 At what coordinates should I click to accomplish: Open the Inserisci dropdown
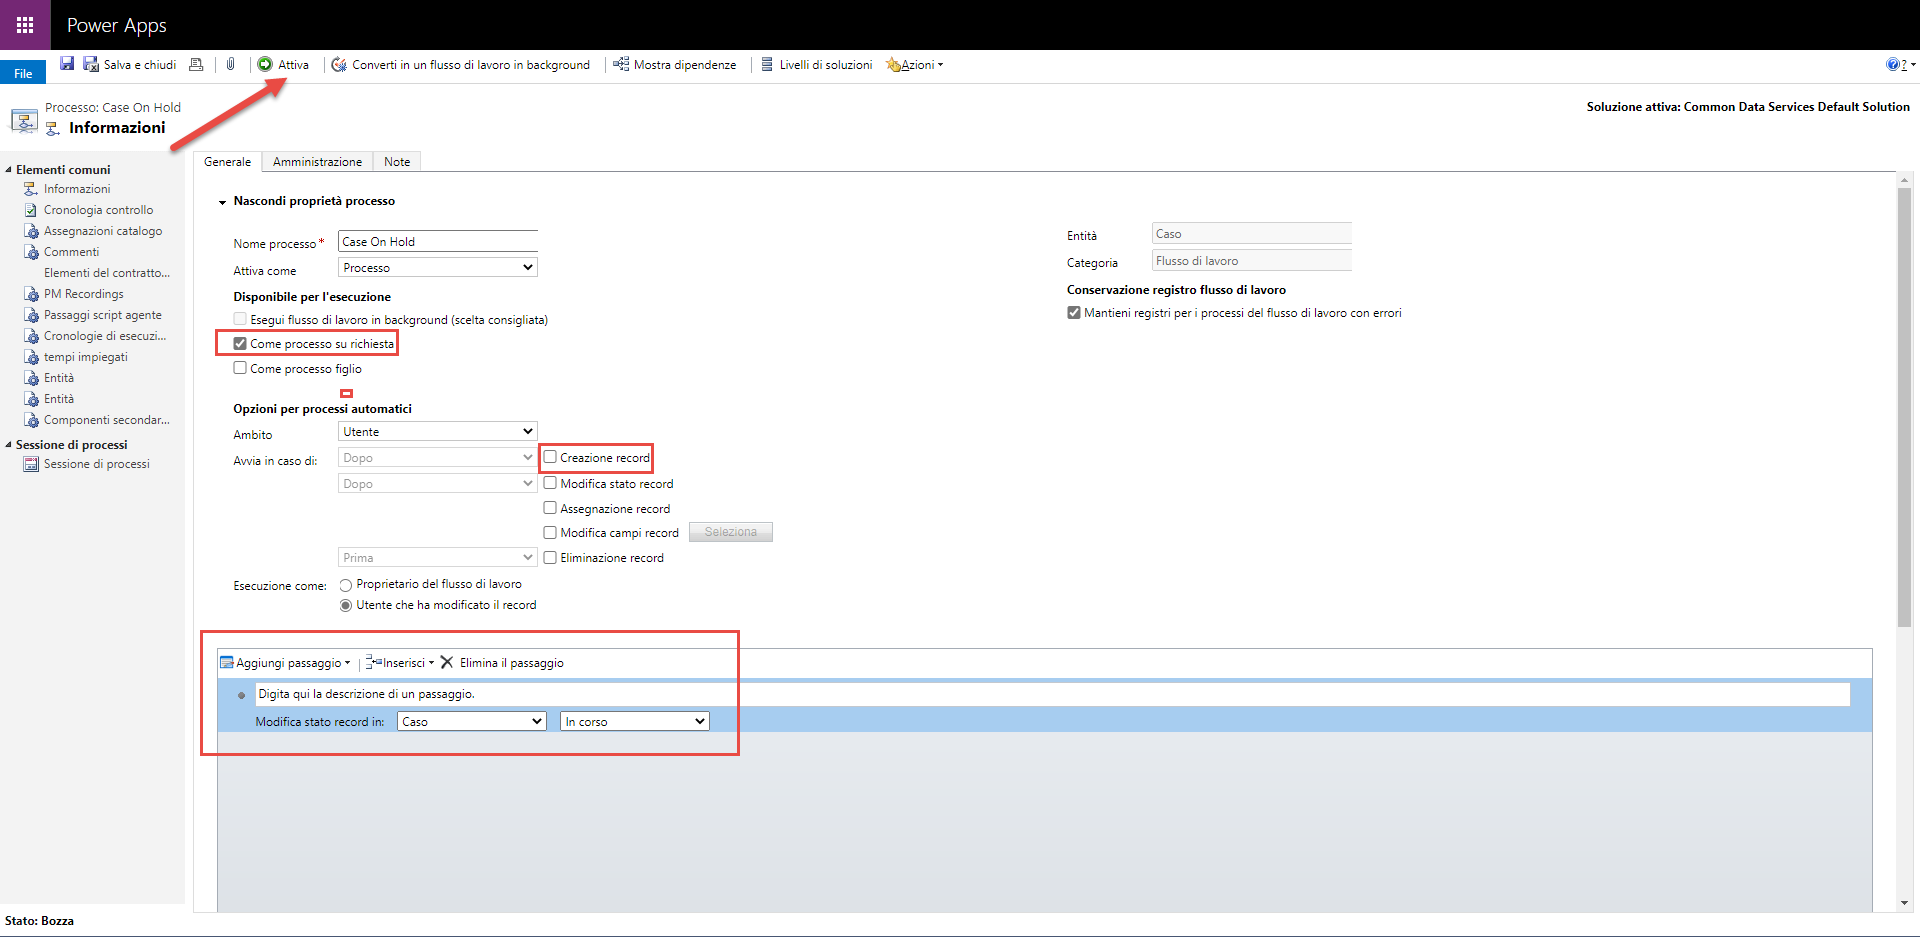click(400, 662)
